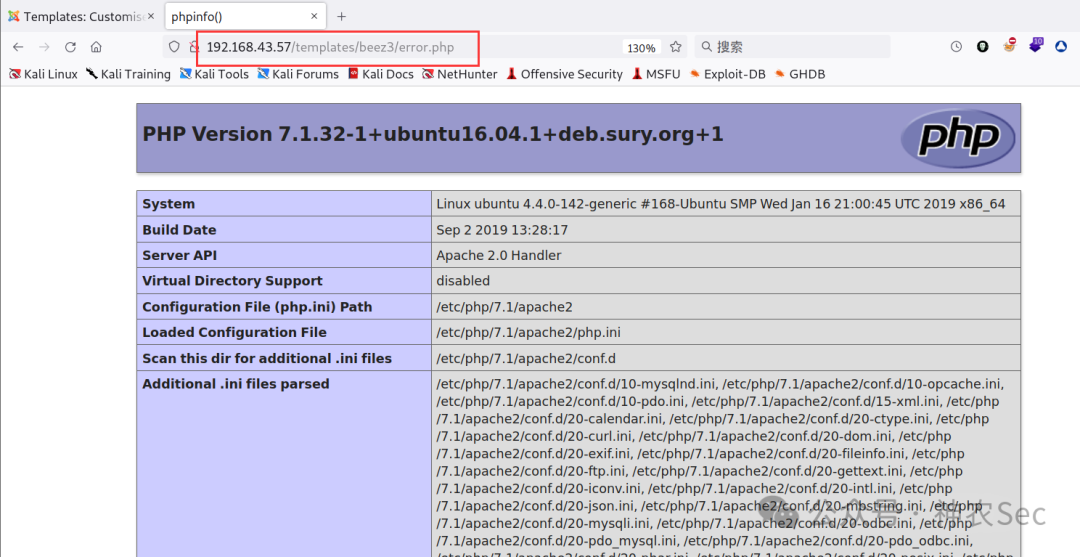Click the Virtual Directory Support label

tap(232, 281)
